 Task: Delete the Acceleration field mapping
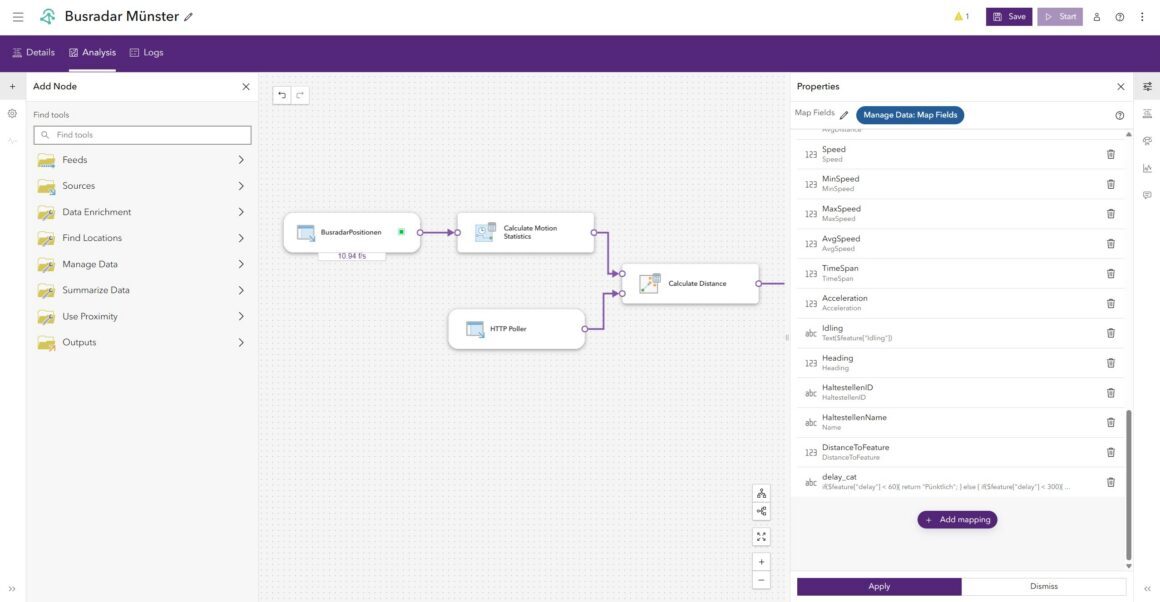coord(1110,303)
